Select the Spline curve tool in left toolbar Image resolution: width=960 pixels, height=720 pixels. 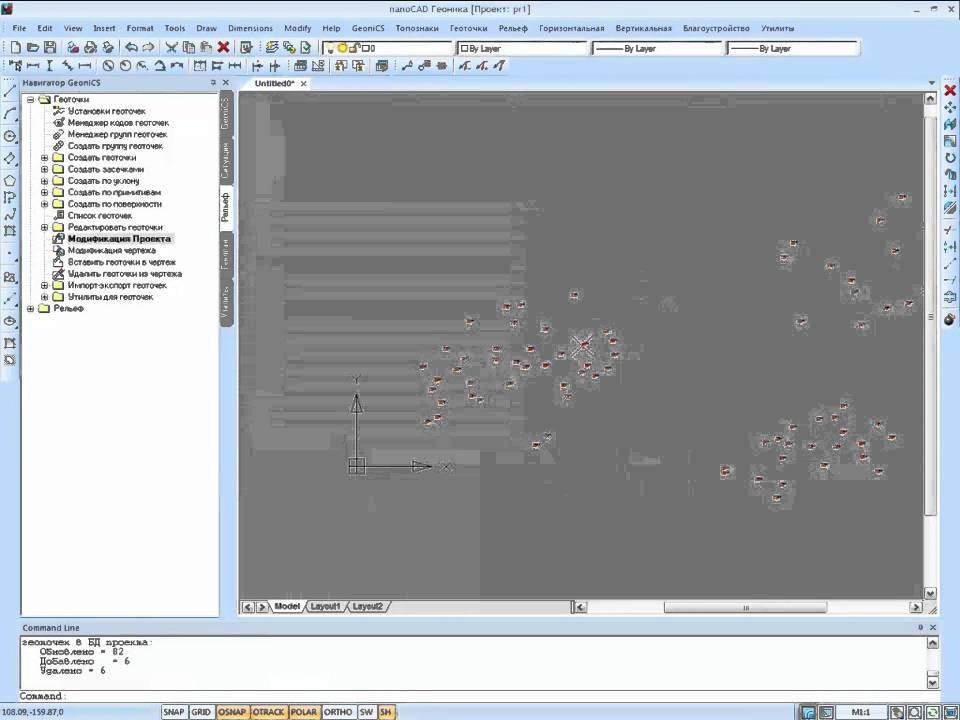10,214
